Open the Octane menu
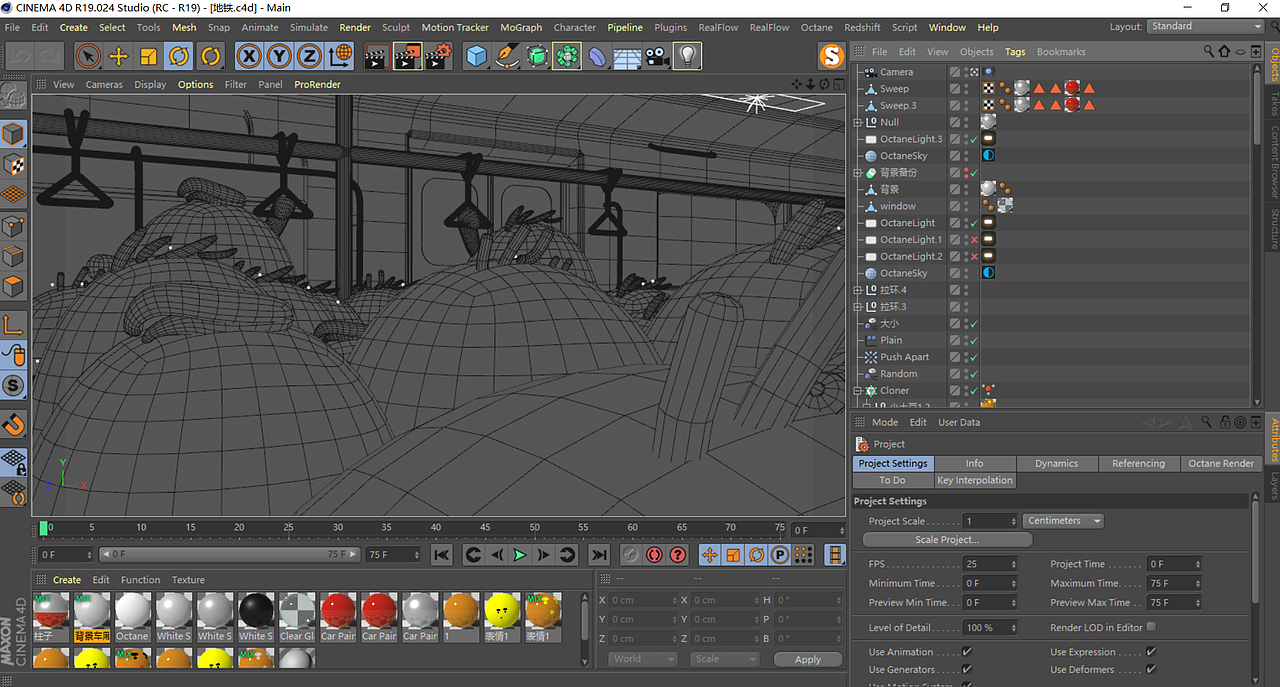Image resolution: width=1280 pixels, height=687 pixels. (x=816, y=27)
